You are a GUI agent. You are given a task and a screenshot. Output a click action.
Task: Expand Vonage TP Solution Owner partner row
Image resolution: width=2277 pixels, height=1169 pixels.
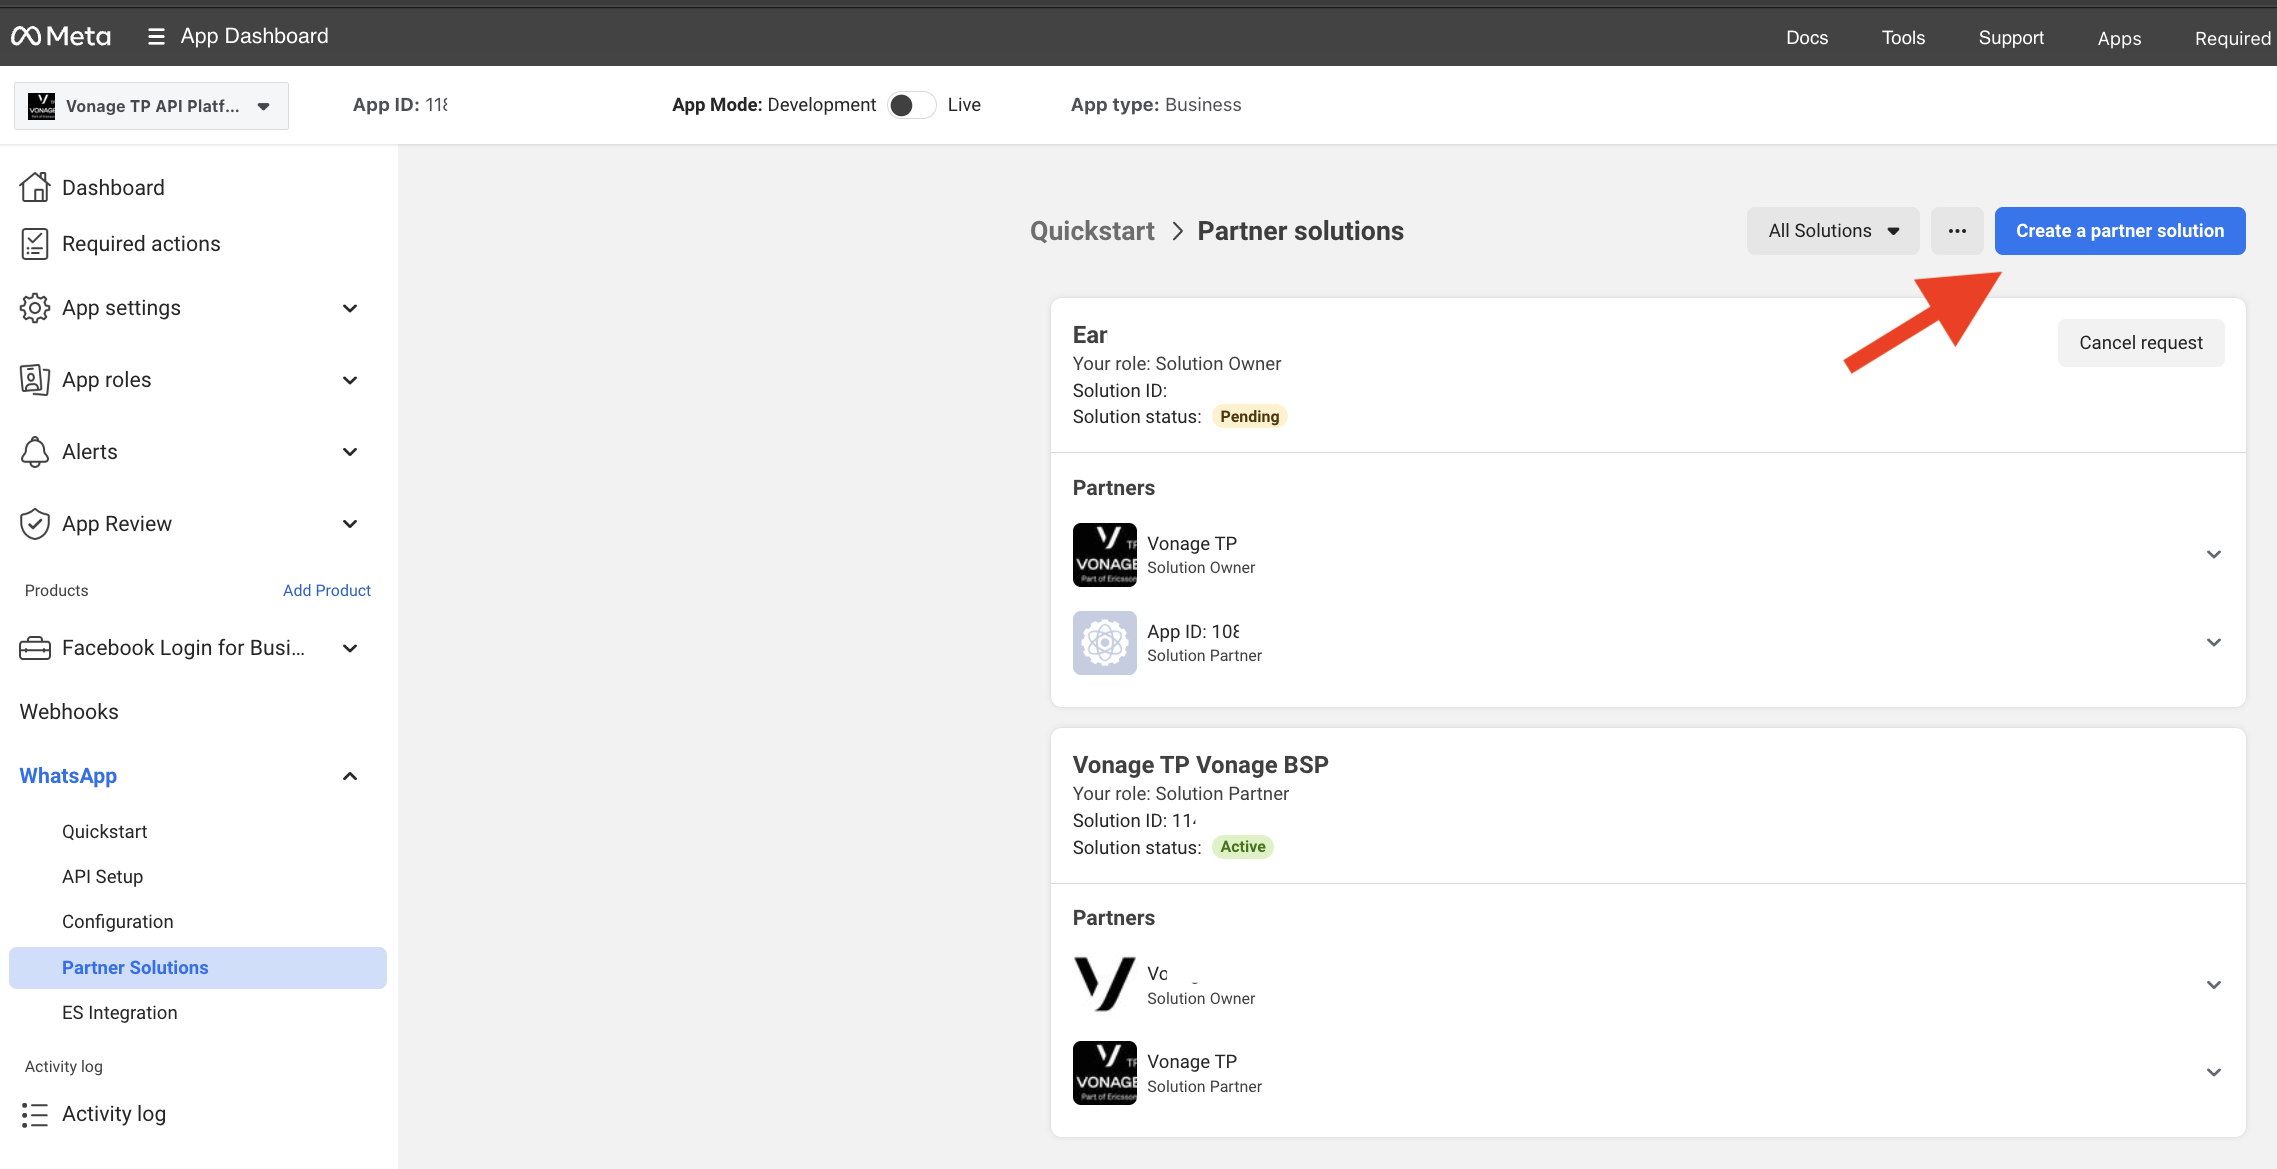click(2214, 554)
